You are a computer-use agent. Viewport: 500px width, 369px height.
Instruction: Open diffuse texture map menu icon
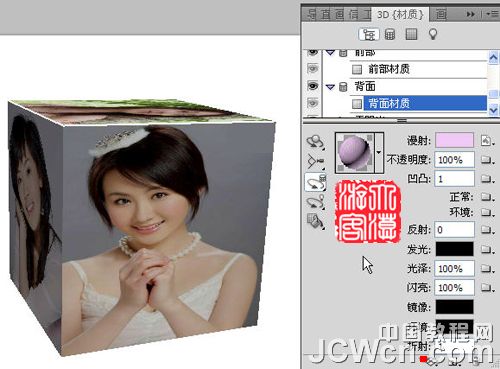click(x=487, y=141)
